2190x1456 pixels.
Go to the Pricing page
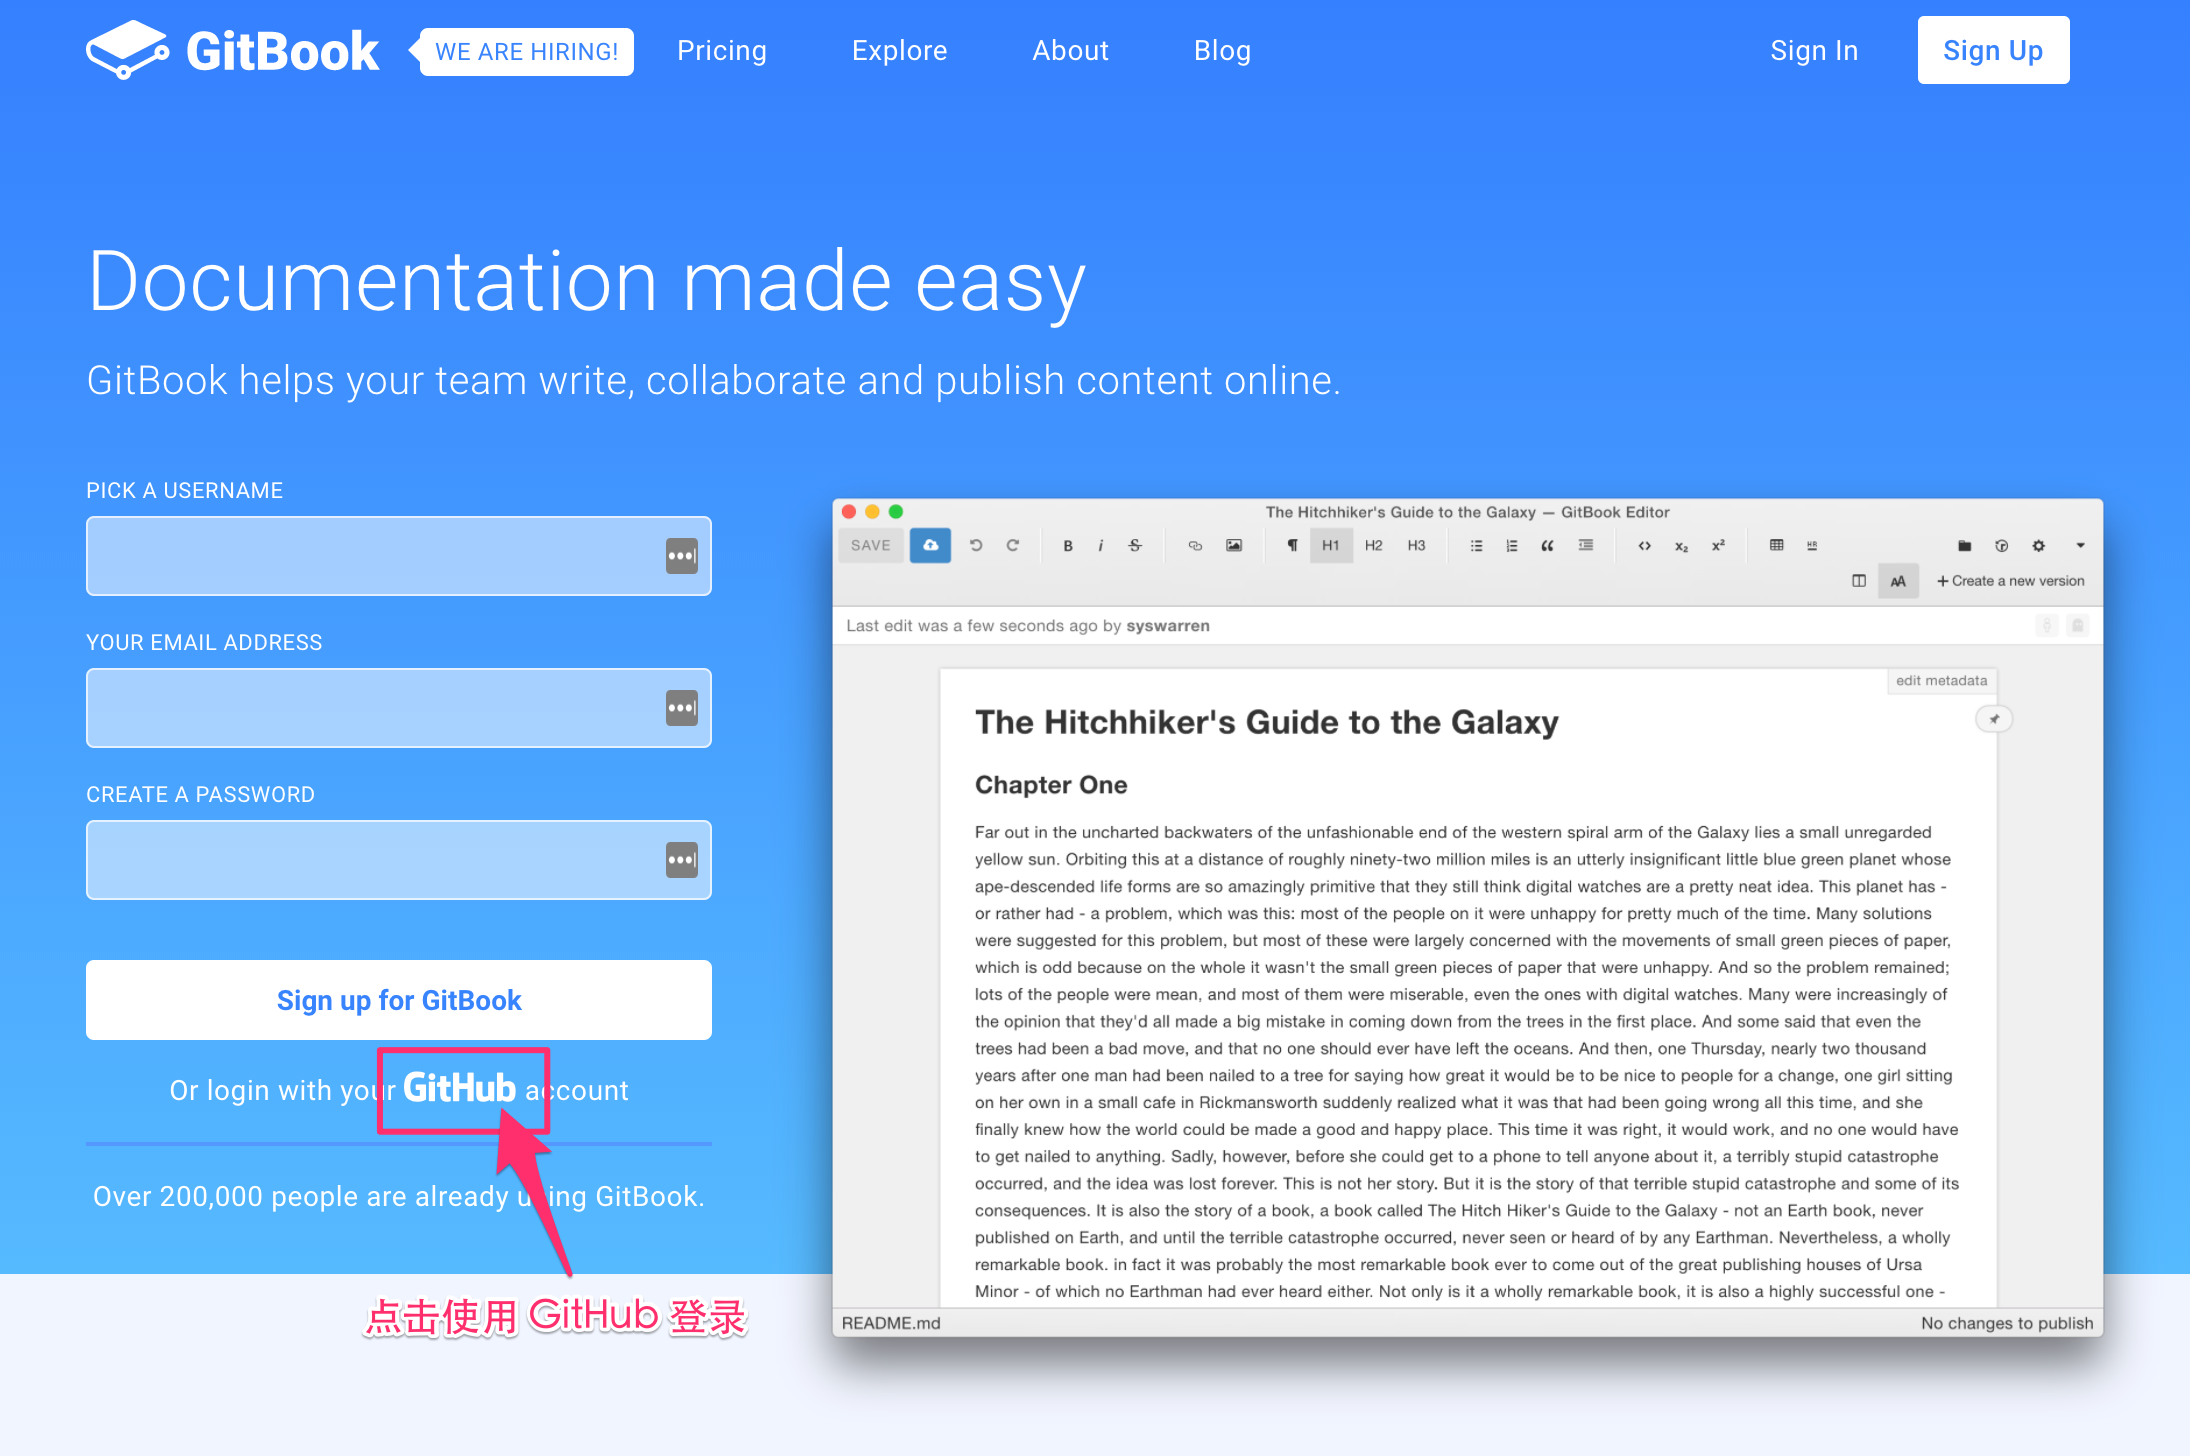point(722,50)
